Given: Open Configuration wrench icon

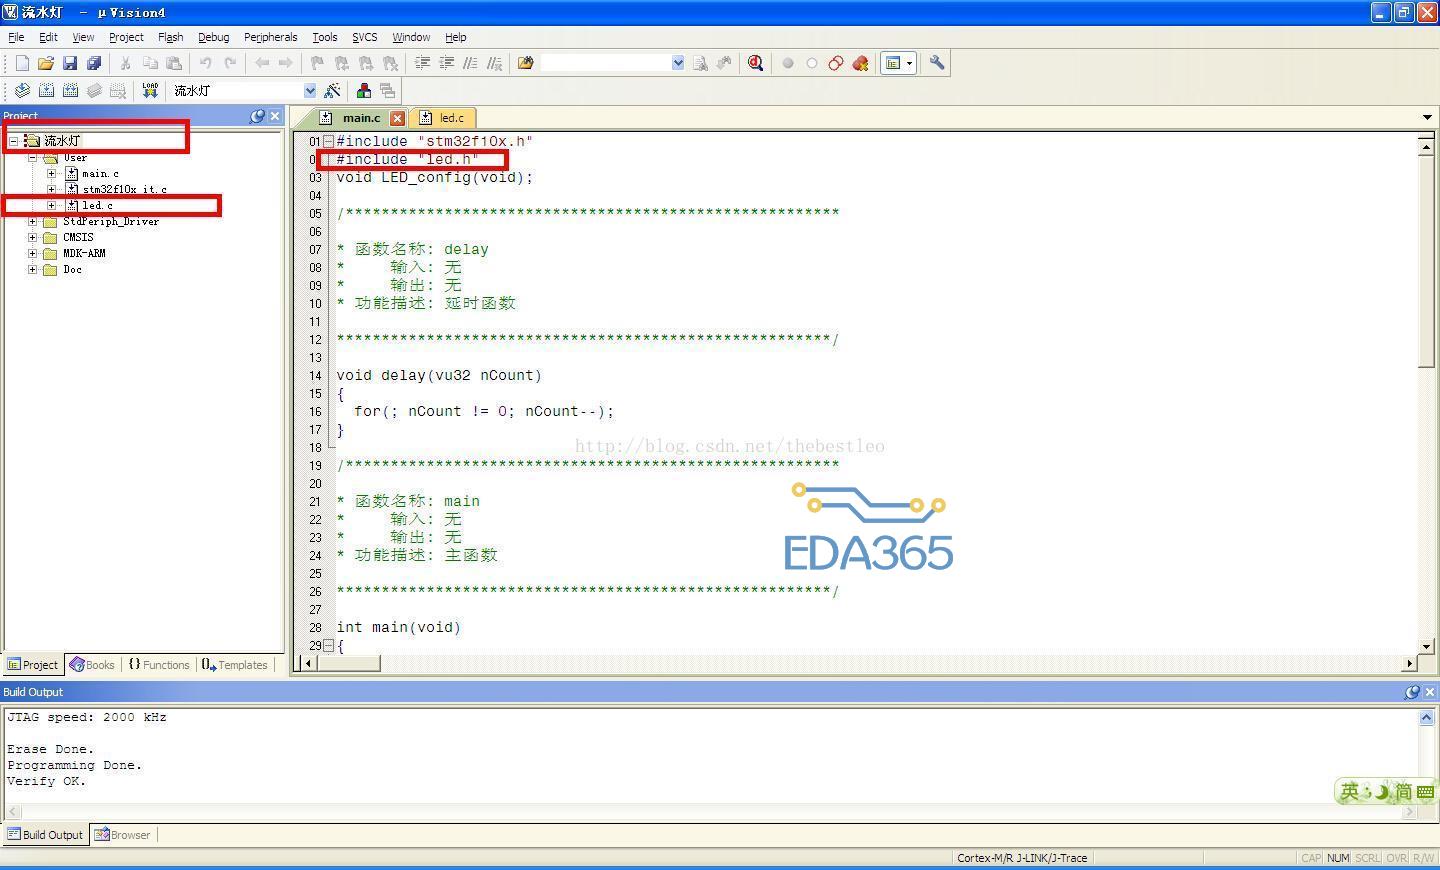Looking at the screenshot, I should [937, 63].
